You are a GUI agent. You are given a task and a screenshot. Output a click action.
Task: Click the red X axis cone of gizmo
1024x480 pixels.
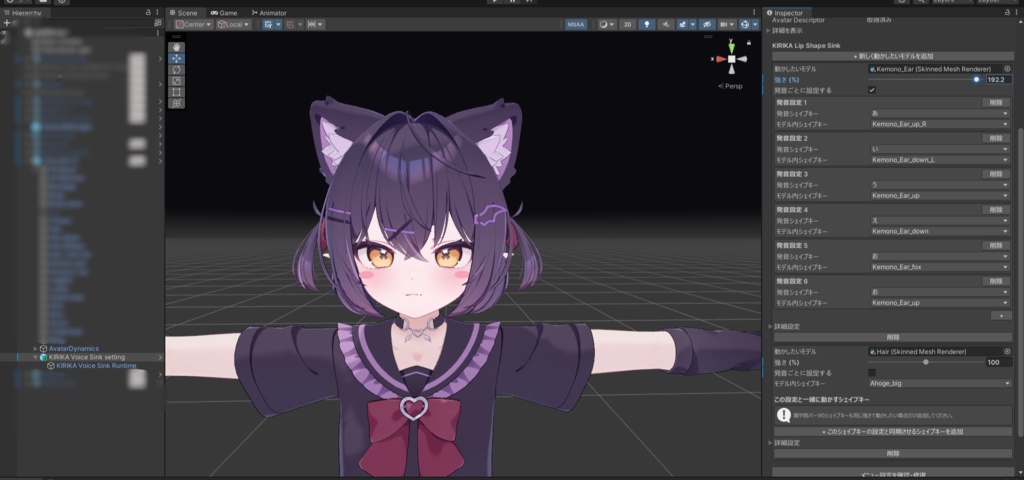(x=720, y=59)
